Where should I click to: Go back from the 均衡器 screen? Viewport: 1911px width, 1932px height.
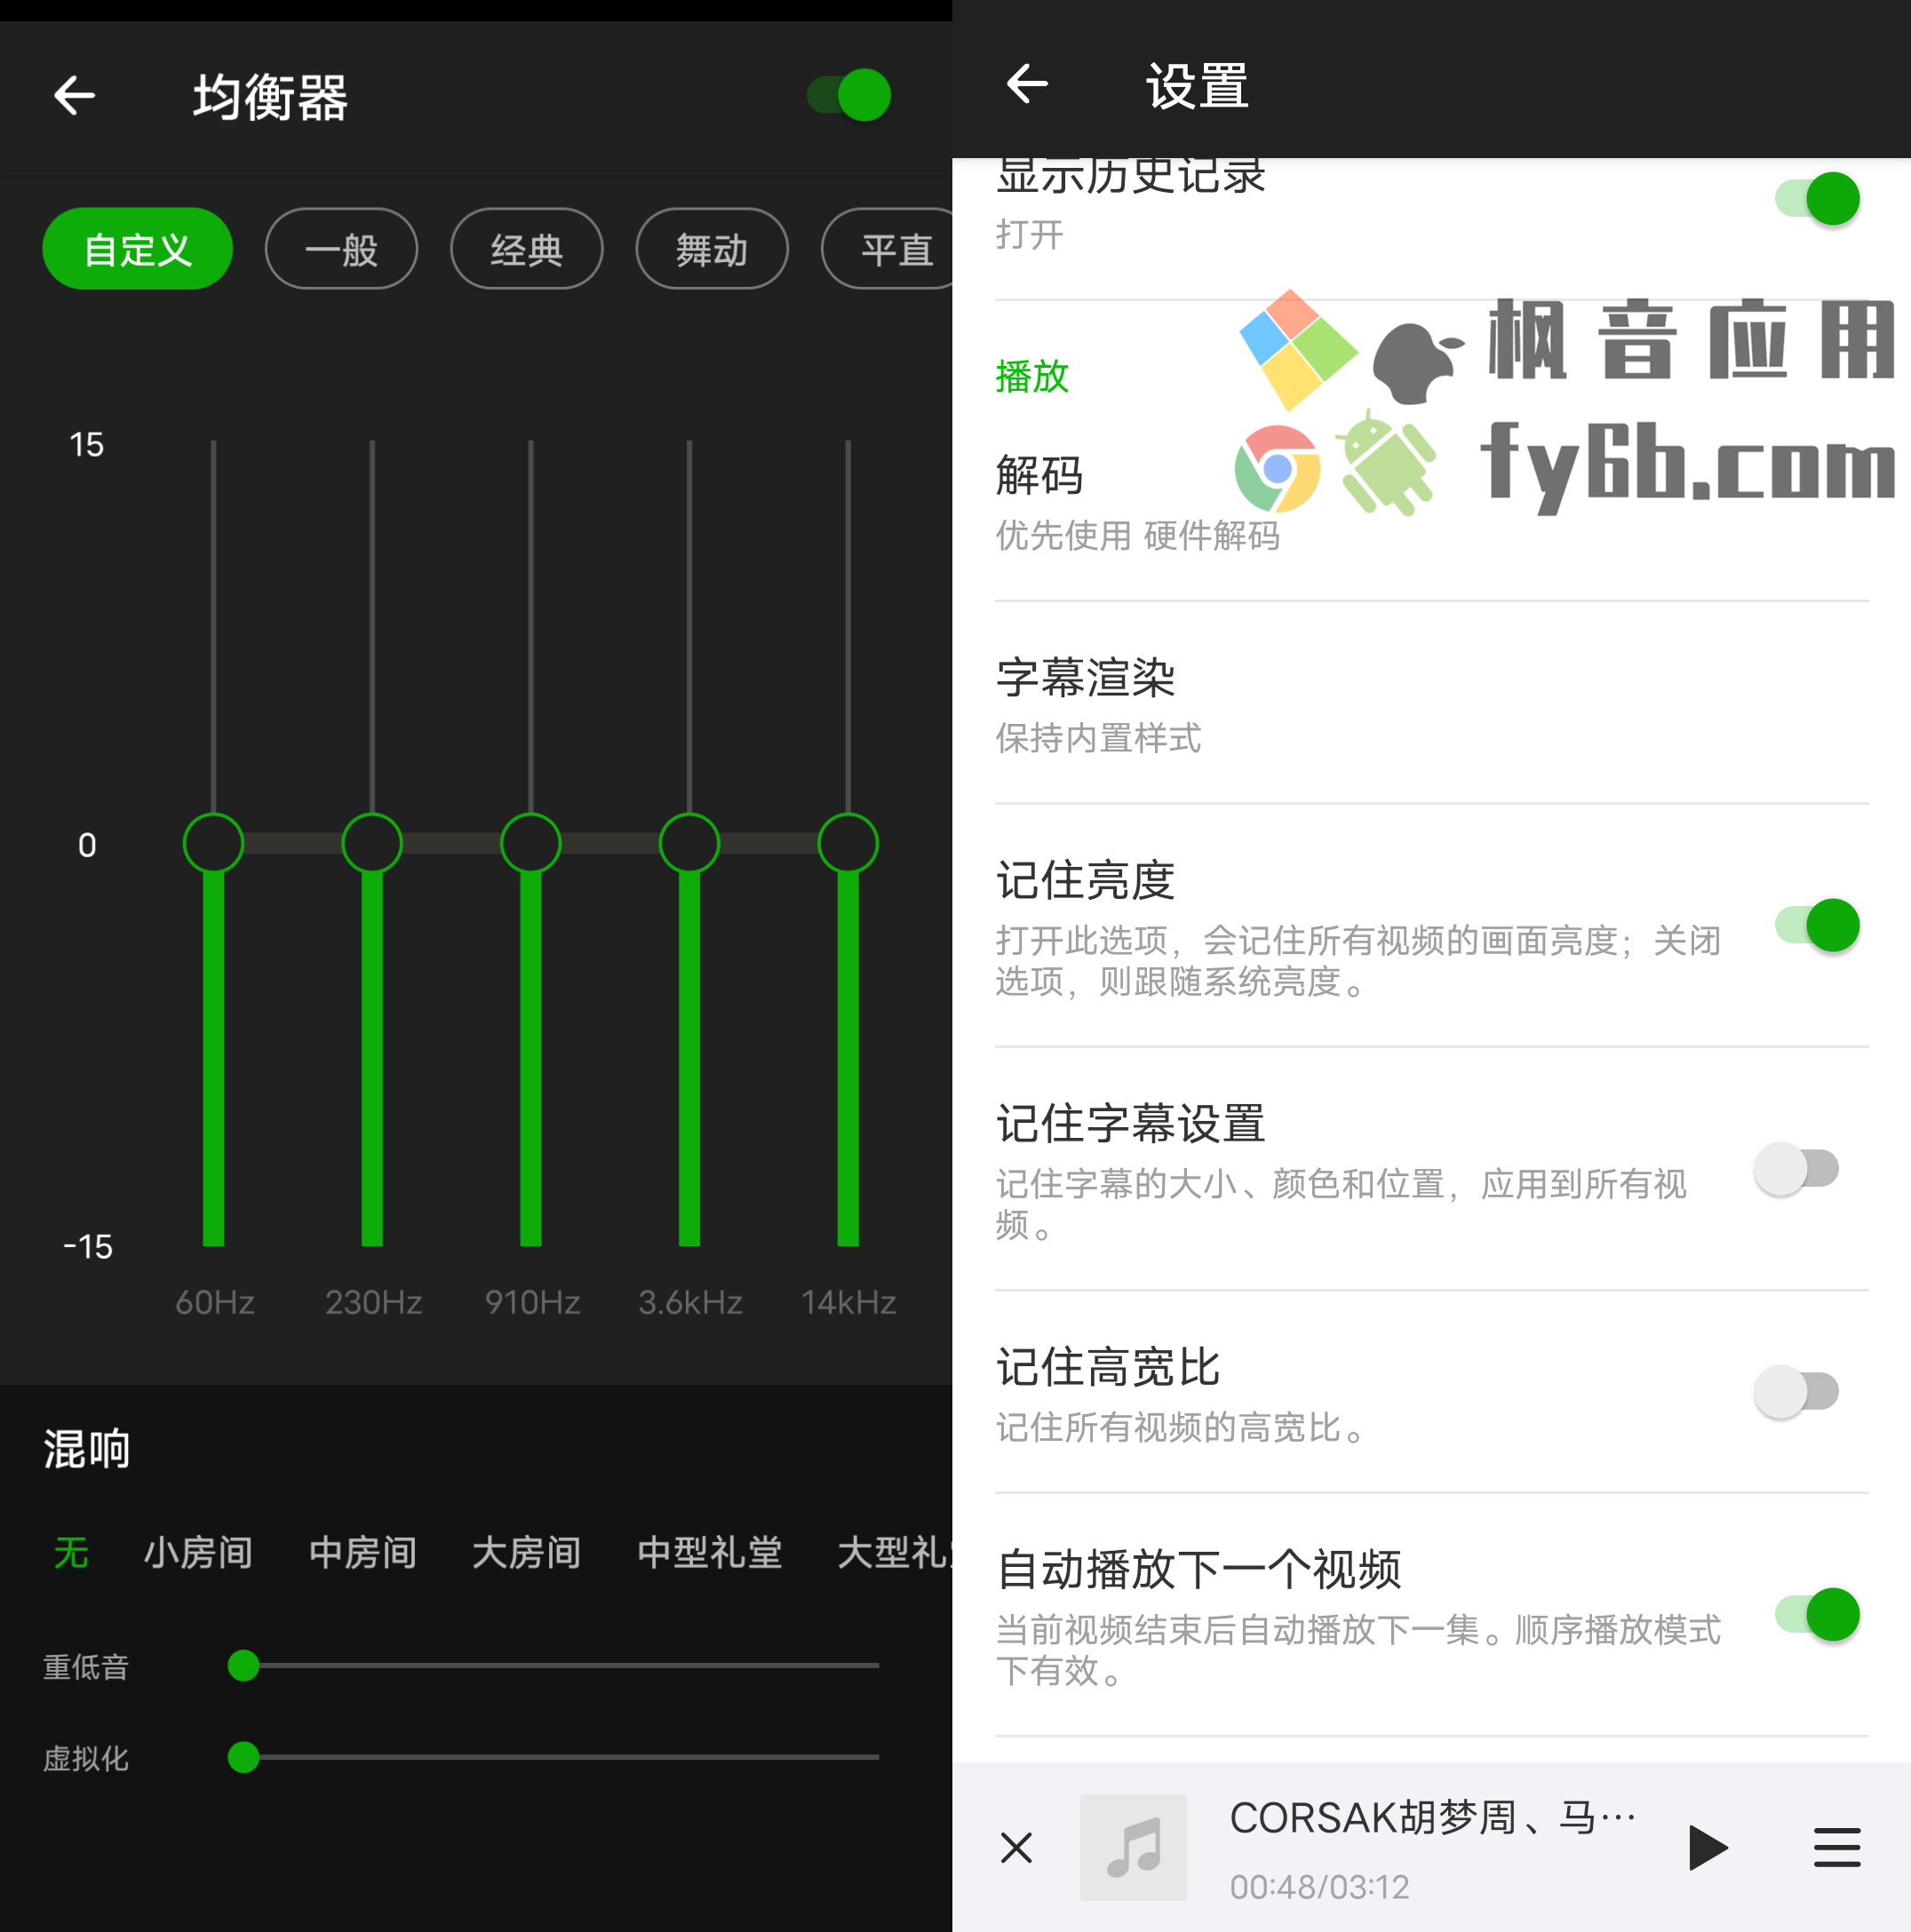pos(75,96)
